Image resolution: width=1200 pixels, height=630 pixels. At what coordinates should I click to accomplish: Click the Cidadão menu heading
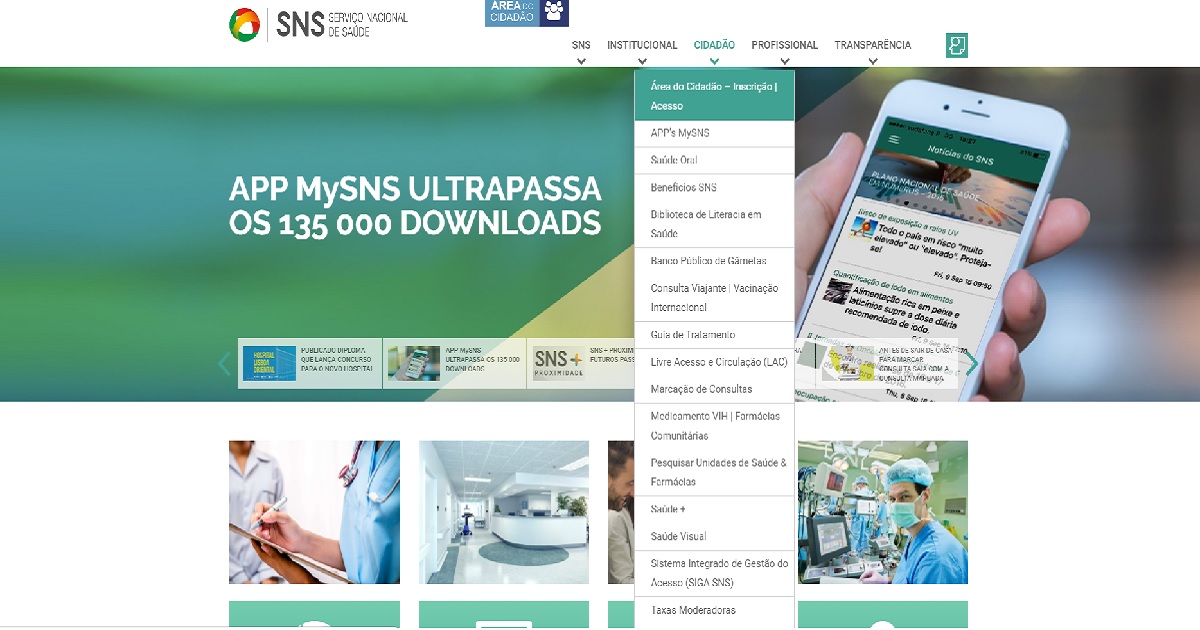(714, 45)
